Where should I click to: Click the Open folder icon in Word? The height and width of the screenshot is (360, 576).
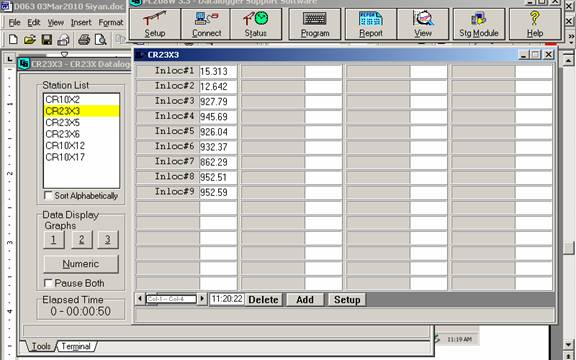[30, 39]
